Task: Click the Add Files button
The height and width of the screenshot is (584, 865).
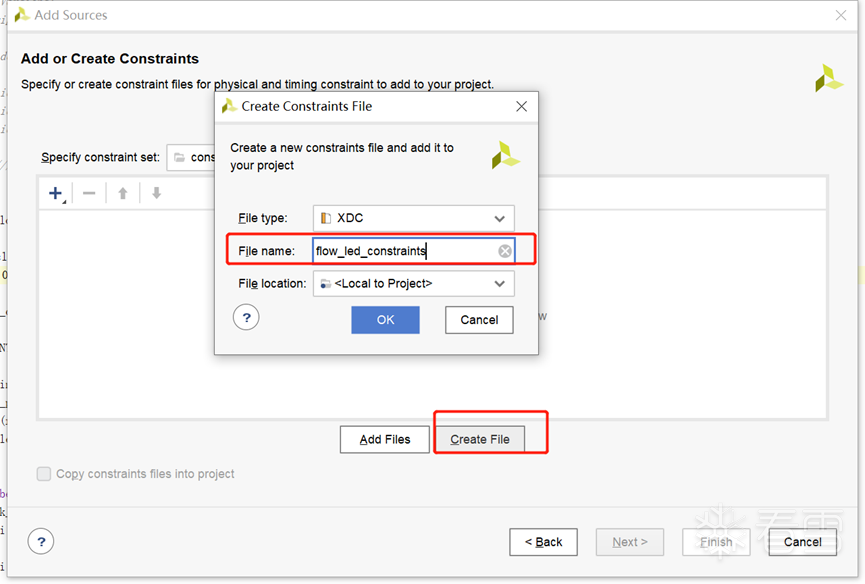Action: pos(385,439)
